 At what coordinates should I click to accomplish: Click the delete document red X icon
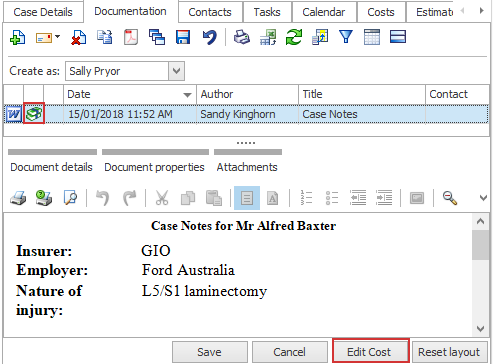coord(78,37)
